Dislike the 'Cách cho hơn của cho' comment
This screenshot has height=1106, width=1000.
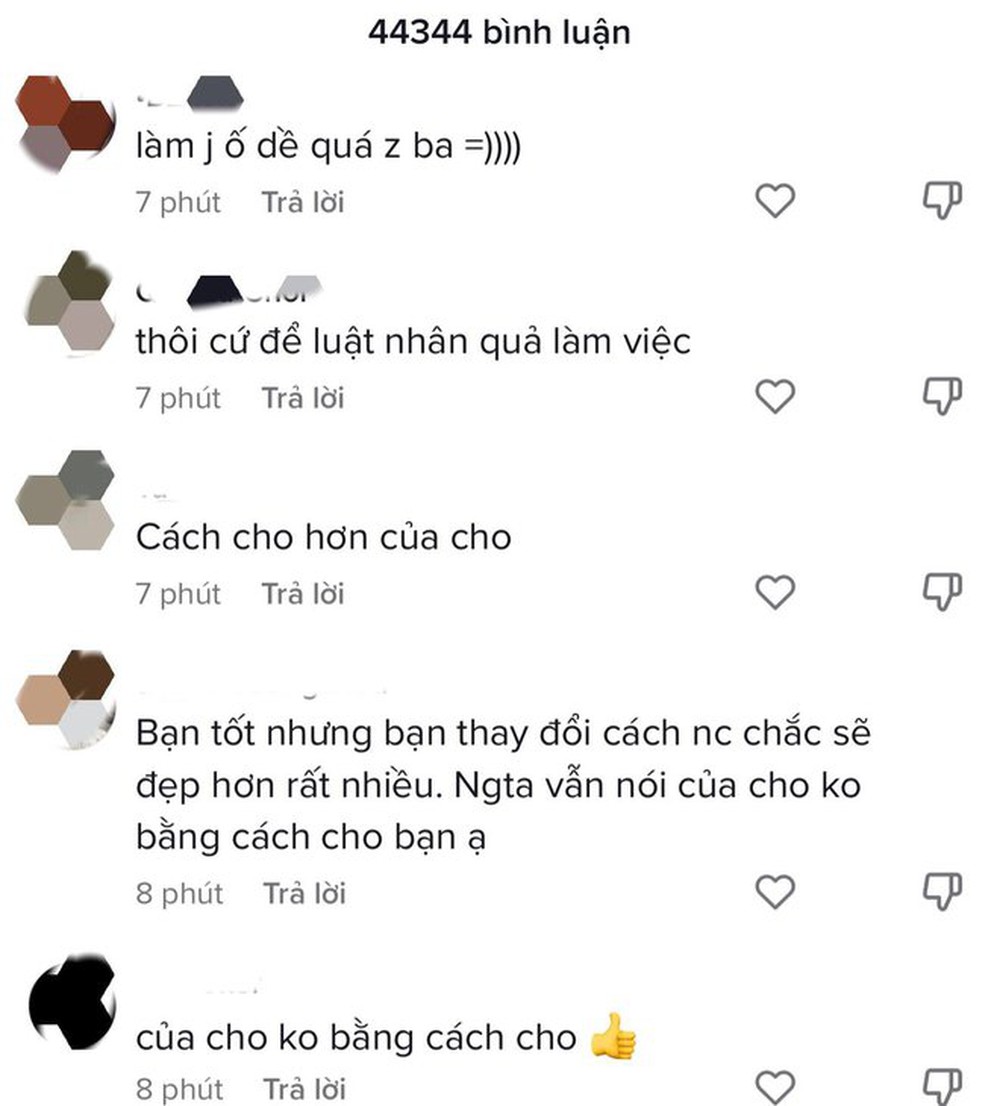point(942,591)
